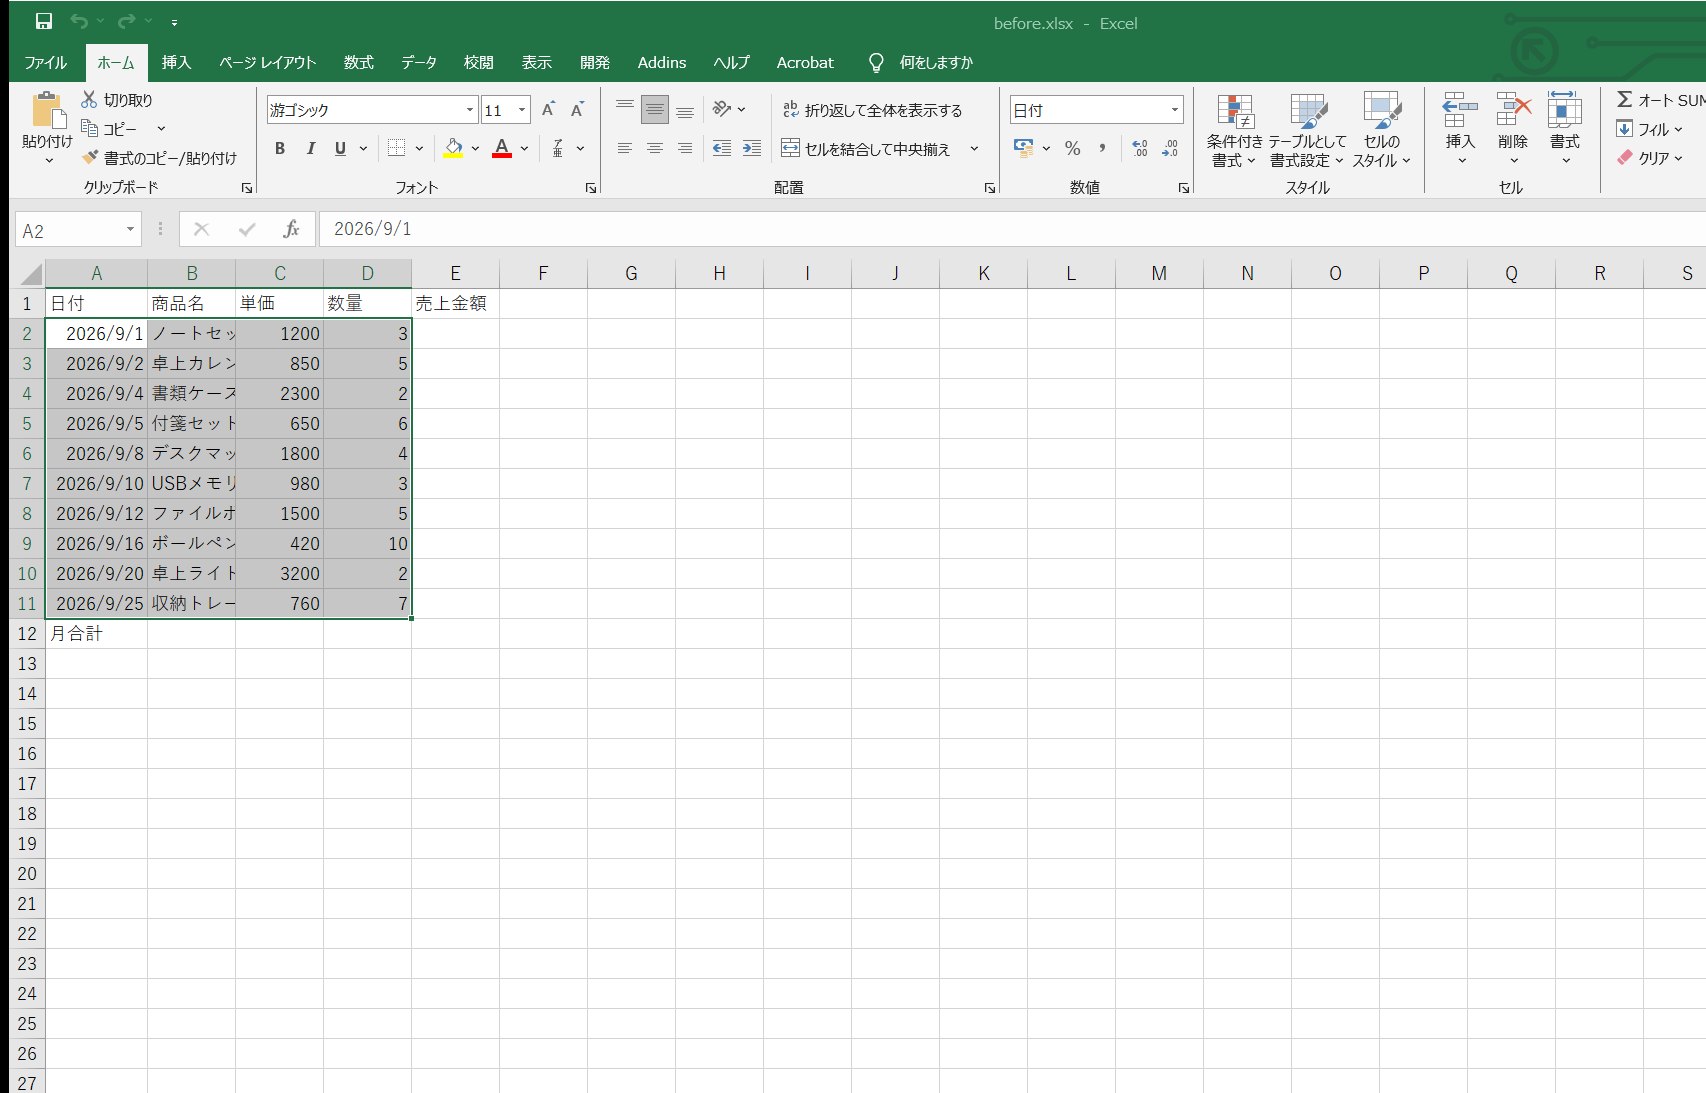Toggle center horizontal alignment
The image size is (1706, 1093).
click(654, 148)
